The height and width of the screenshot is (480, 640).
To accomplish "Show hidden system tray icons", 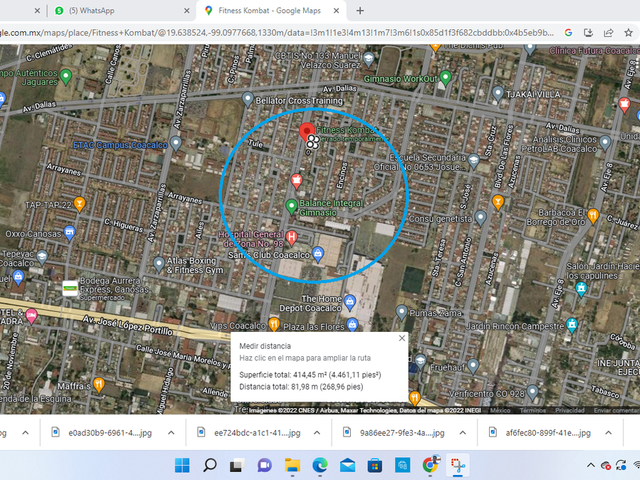I will pyautogui.click(x=591, y=465).
